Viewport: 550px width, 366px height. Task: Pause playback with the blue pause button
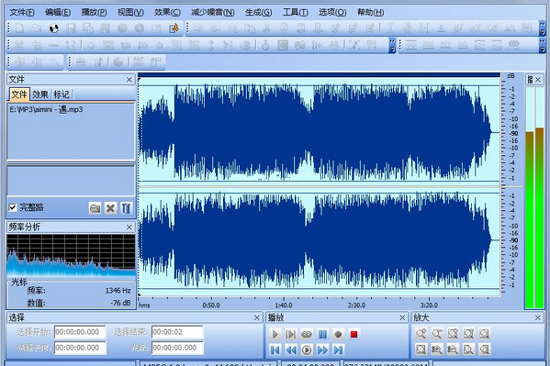(x=322, y=334)
